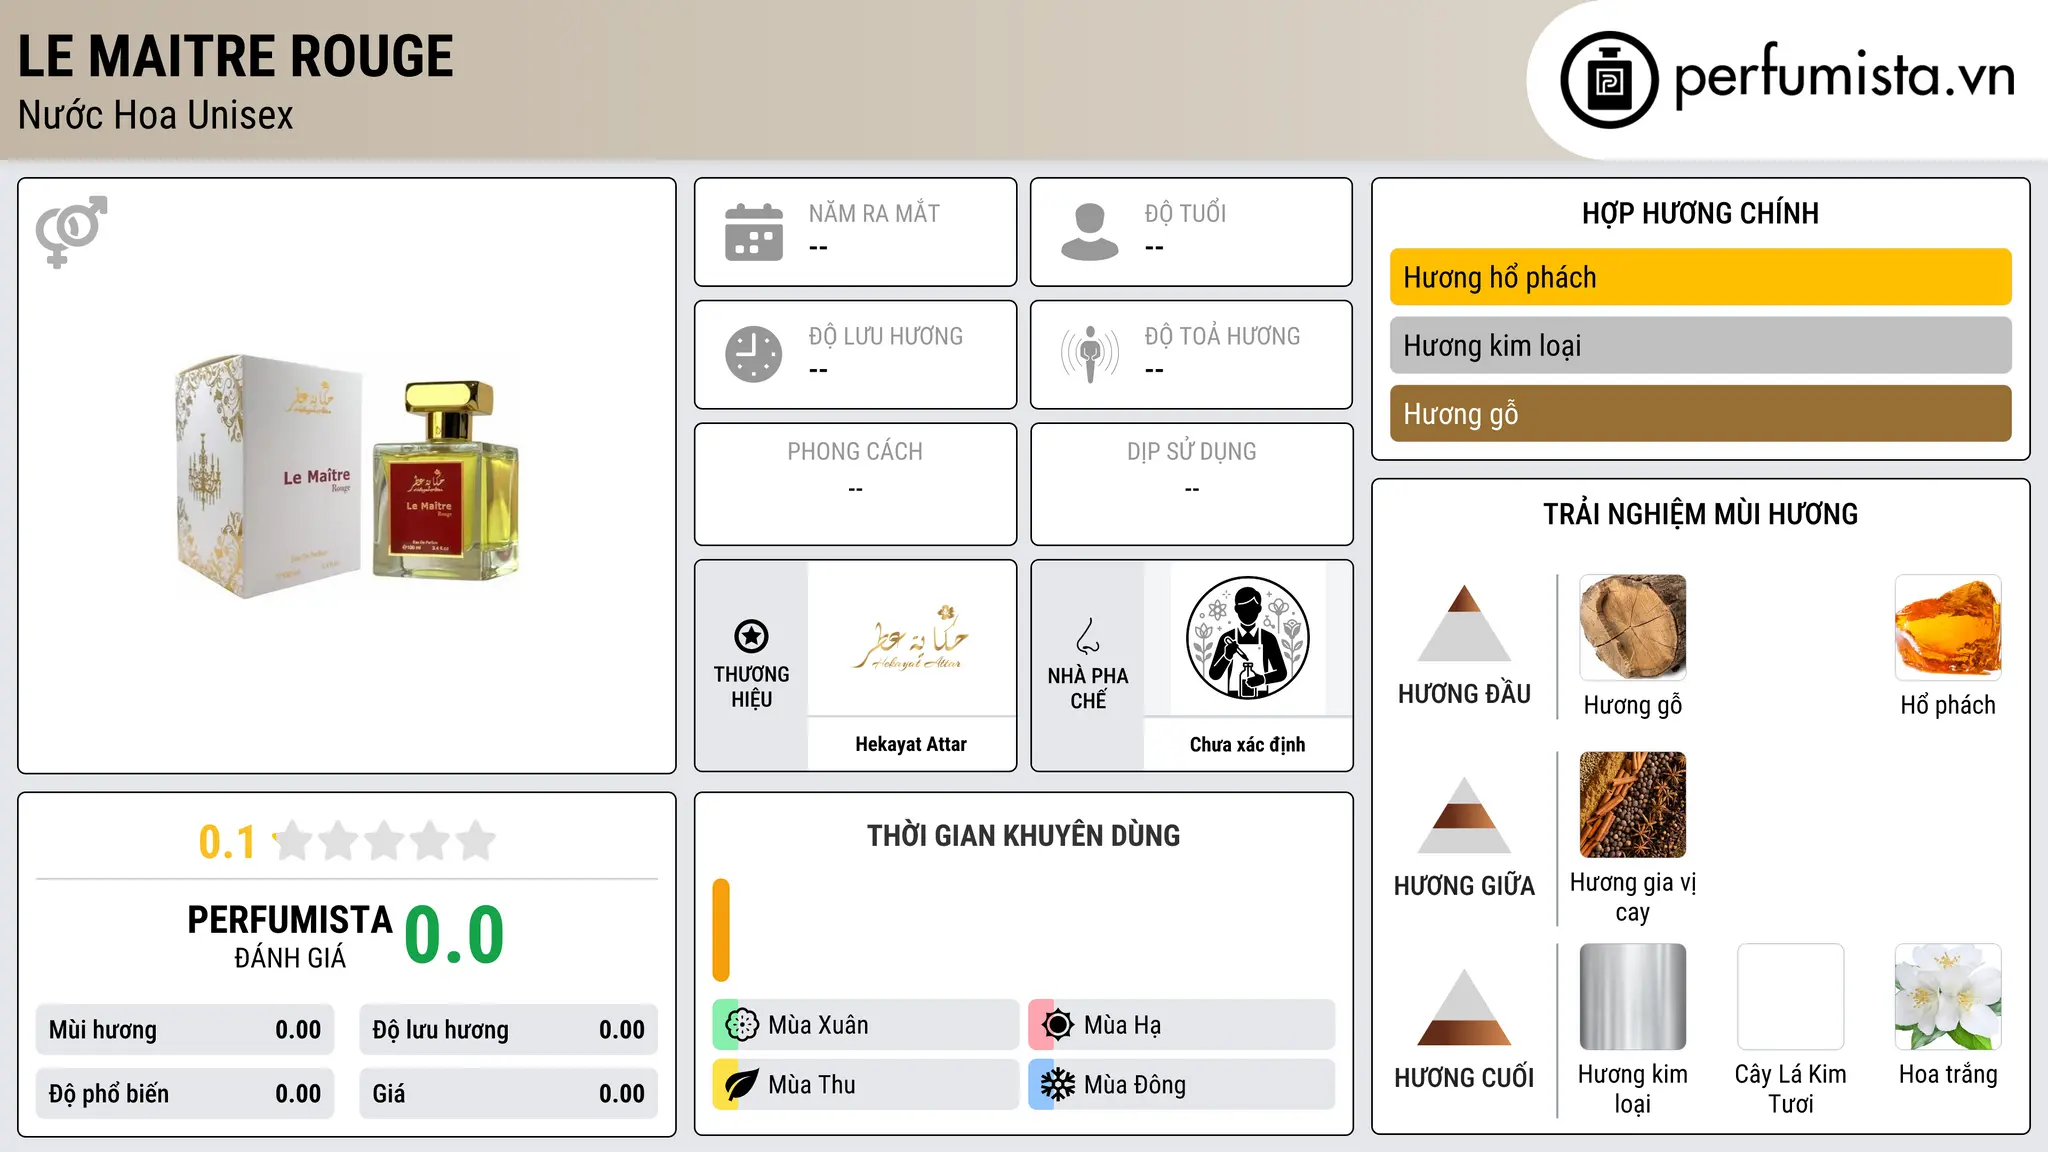Click the grey Hương kim loại accord bar
The width and height of the screenshot is (2048, 1152).
[x=1700, y=345]
